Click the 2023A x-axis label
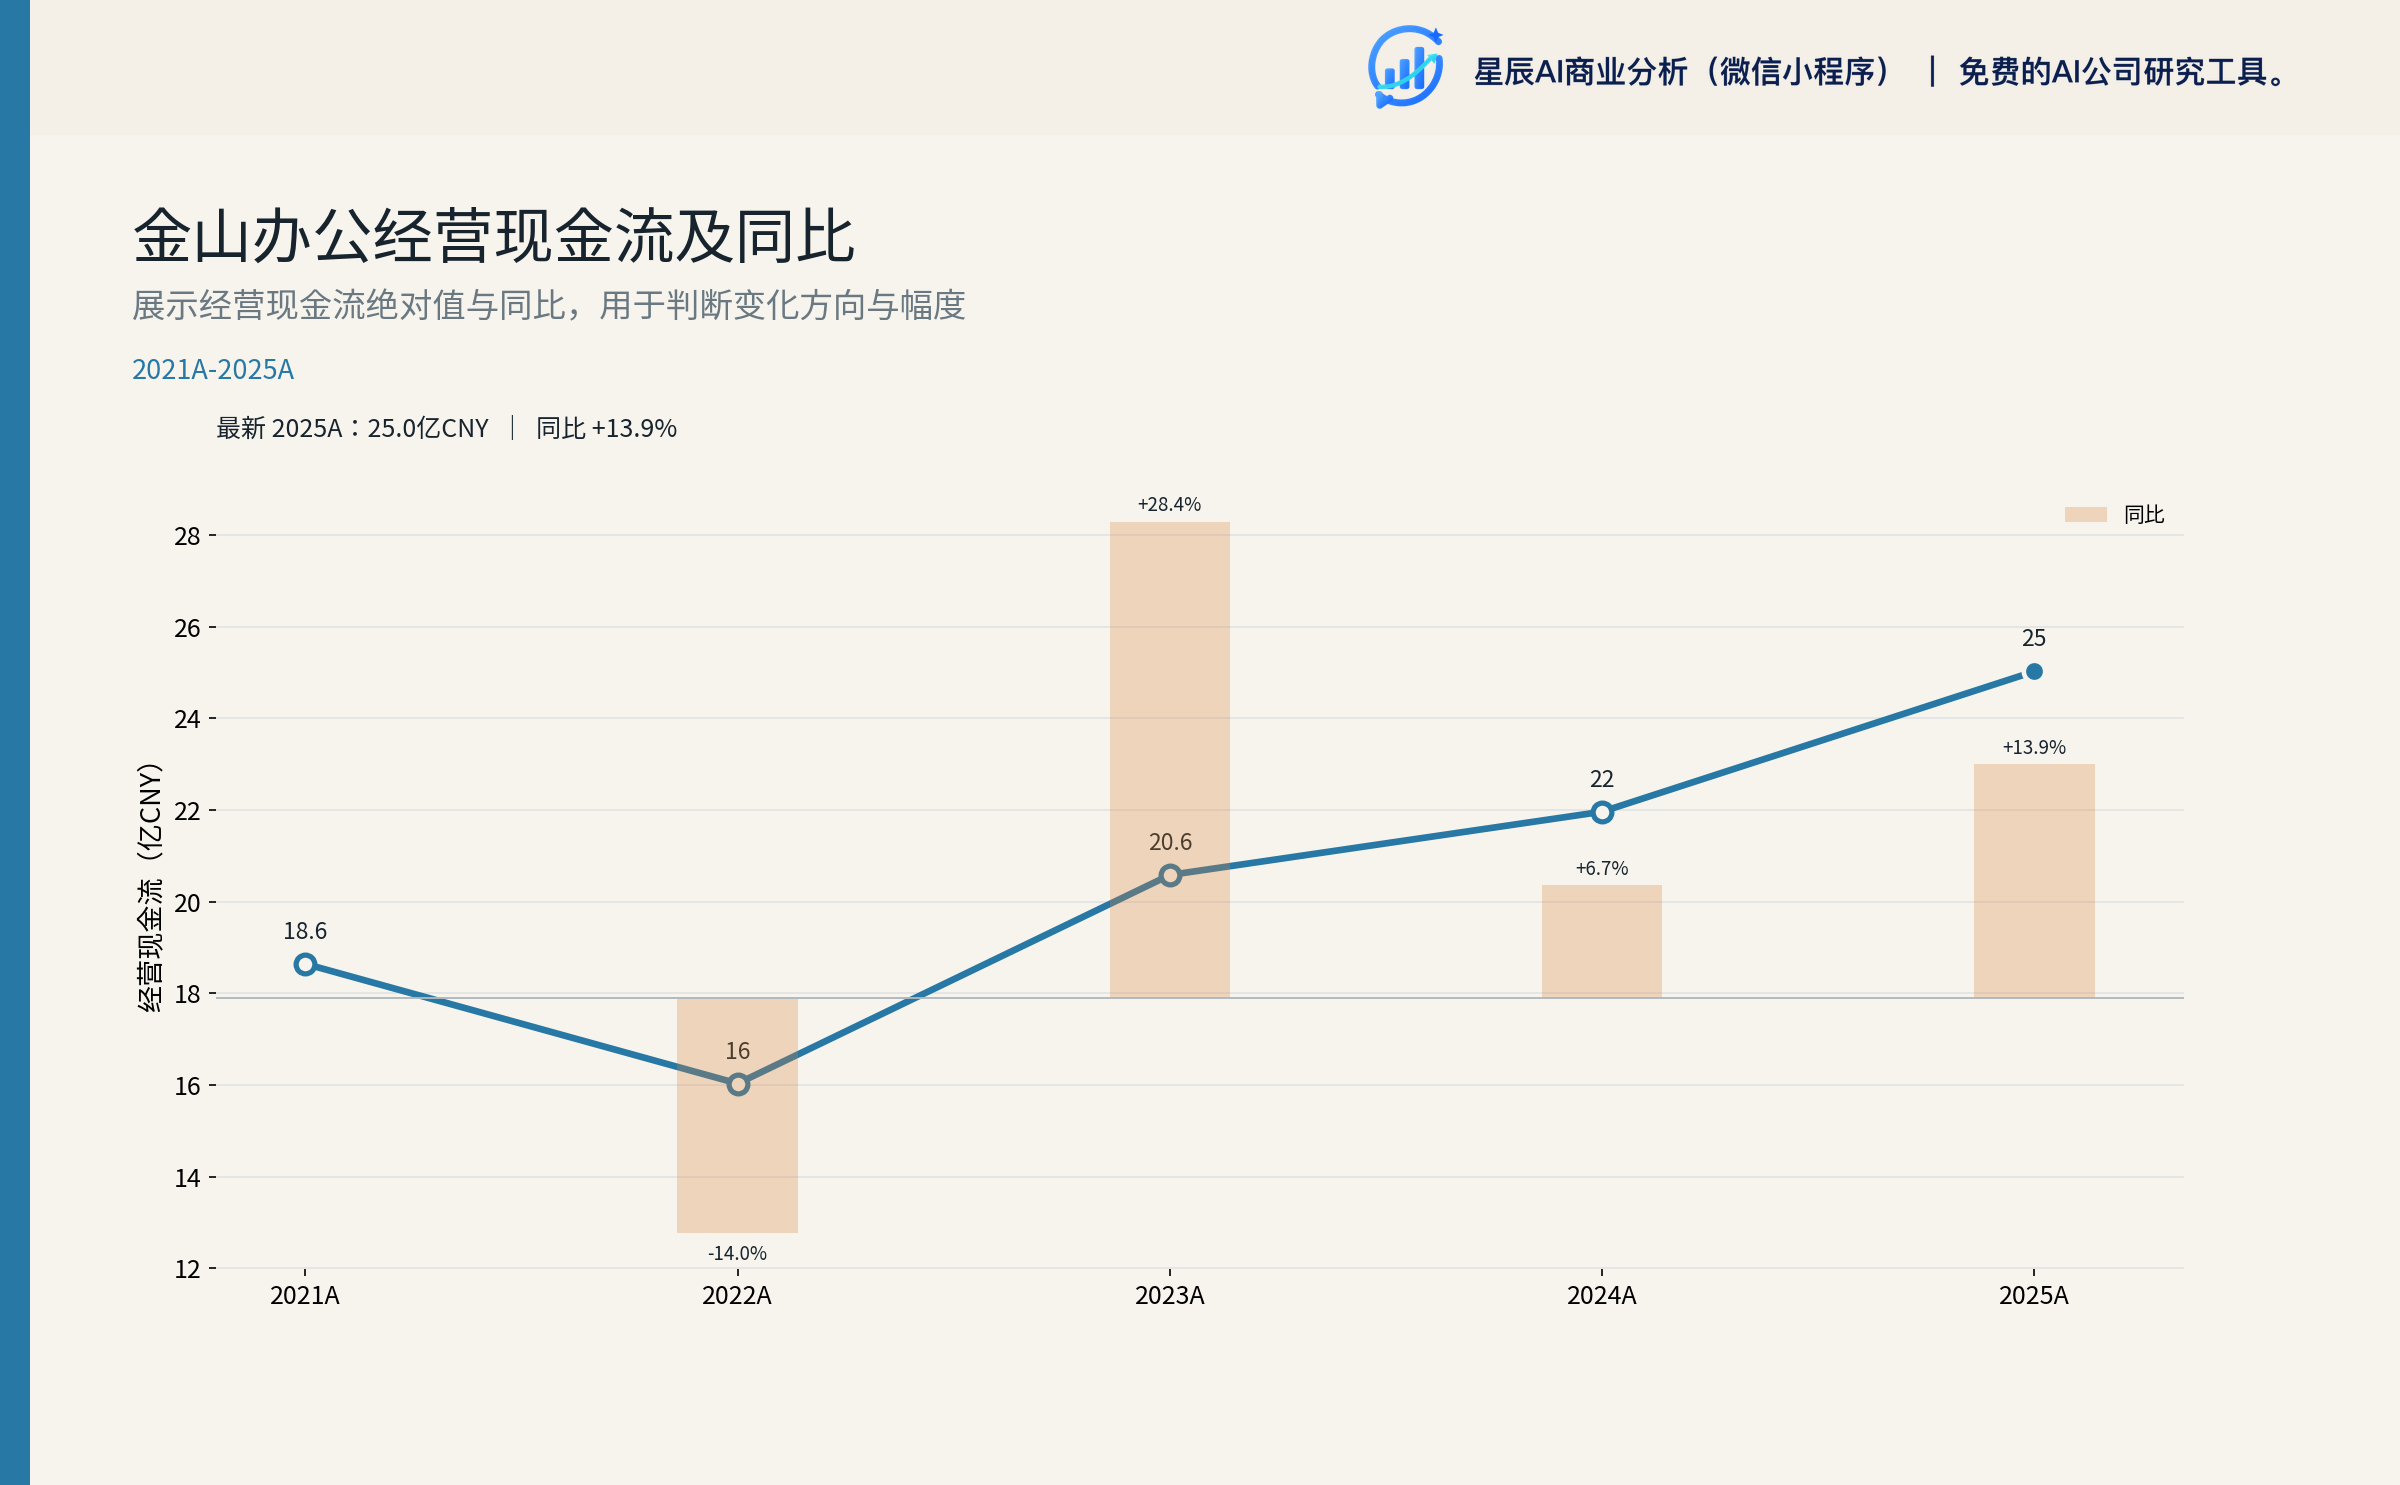The image size is (2400, 1485). [x=1170, y=1296]
